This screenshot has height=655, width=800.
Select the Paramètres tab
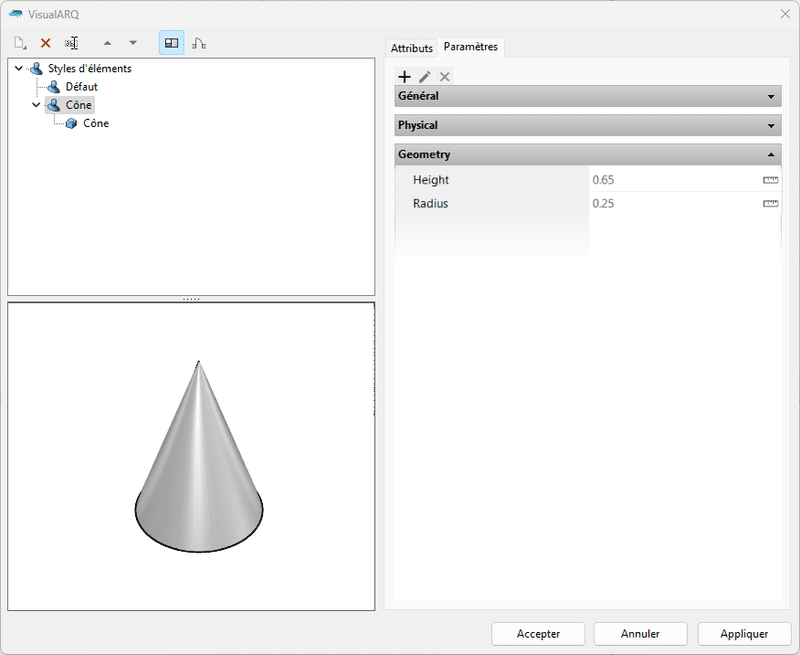(x=470, y=47)
